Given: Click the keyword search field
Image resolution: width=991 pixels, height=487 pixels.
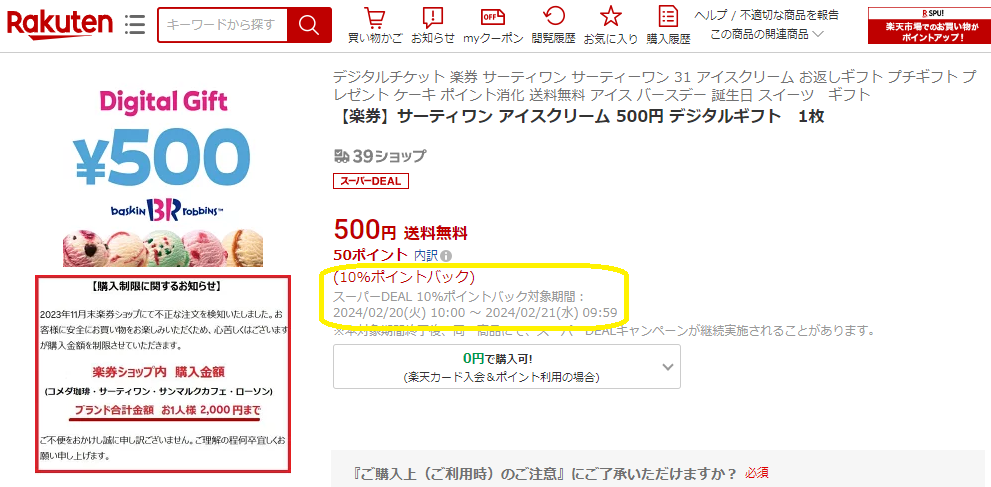Looking at the screenshot, I should (222, 25).
